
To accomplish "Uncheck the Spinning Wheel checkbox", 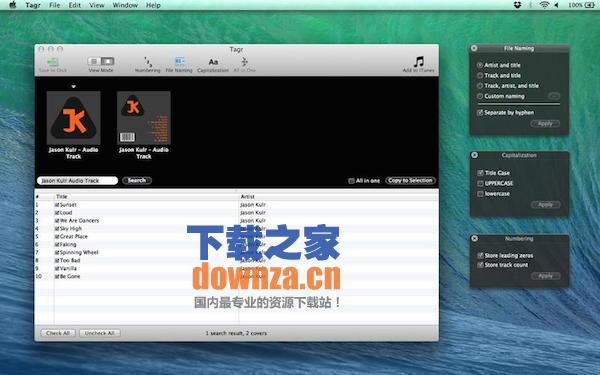I will pos(57,253).
